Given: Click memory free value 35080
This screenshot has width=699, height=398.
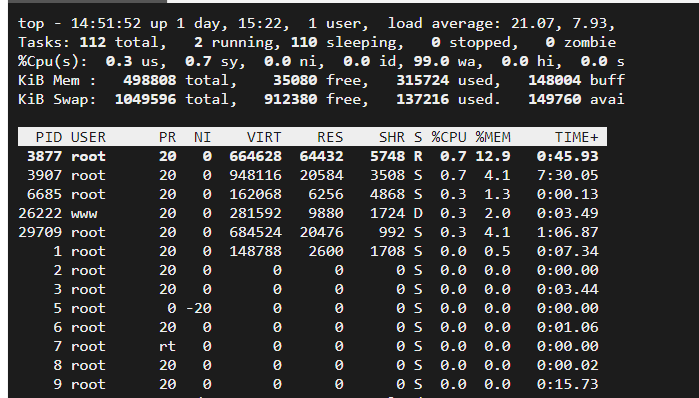Looking at the screenshot, I should point(295,80).
